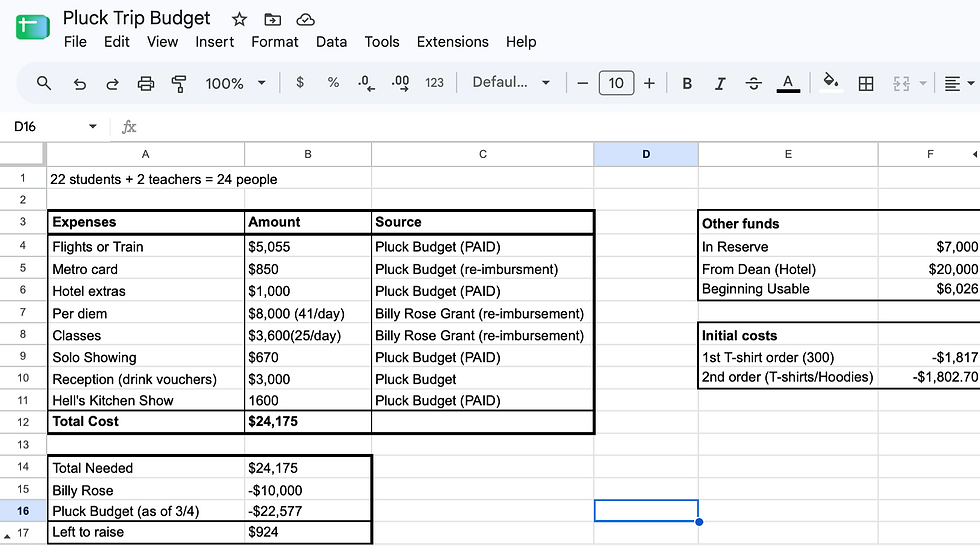Select cell 'Flights or Train'
This screenshot has height=546, width=980.
pyautogui.click(x=146, y=247)
